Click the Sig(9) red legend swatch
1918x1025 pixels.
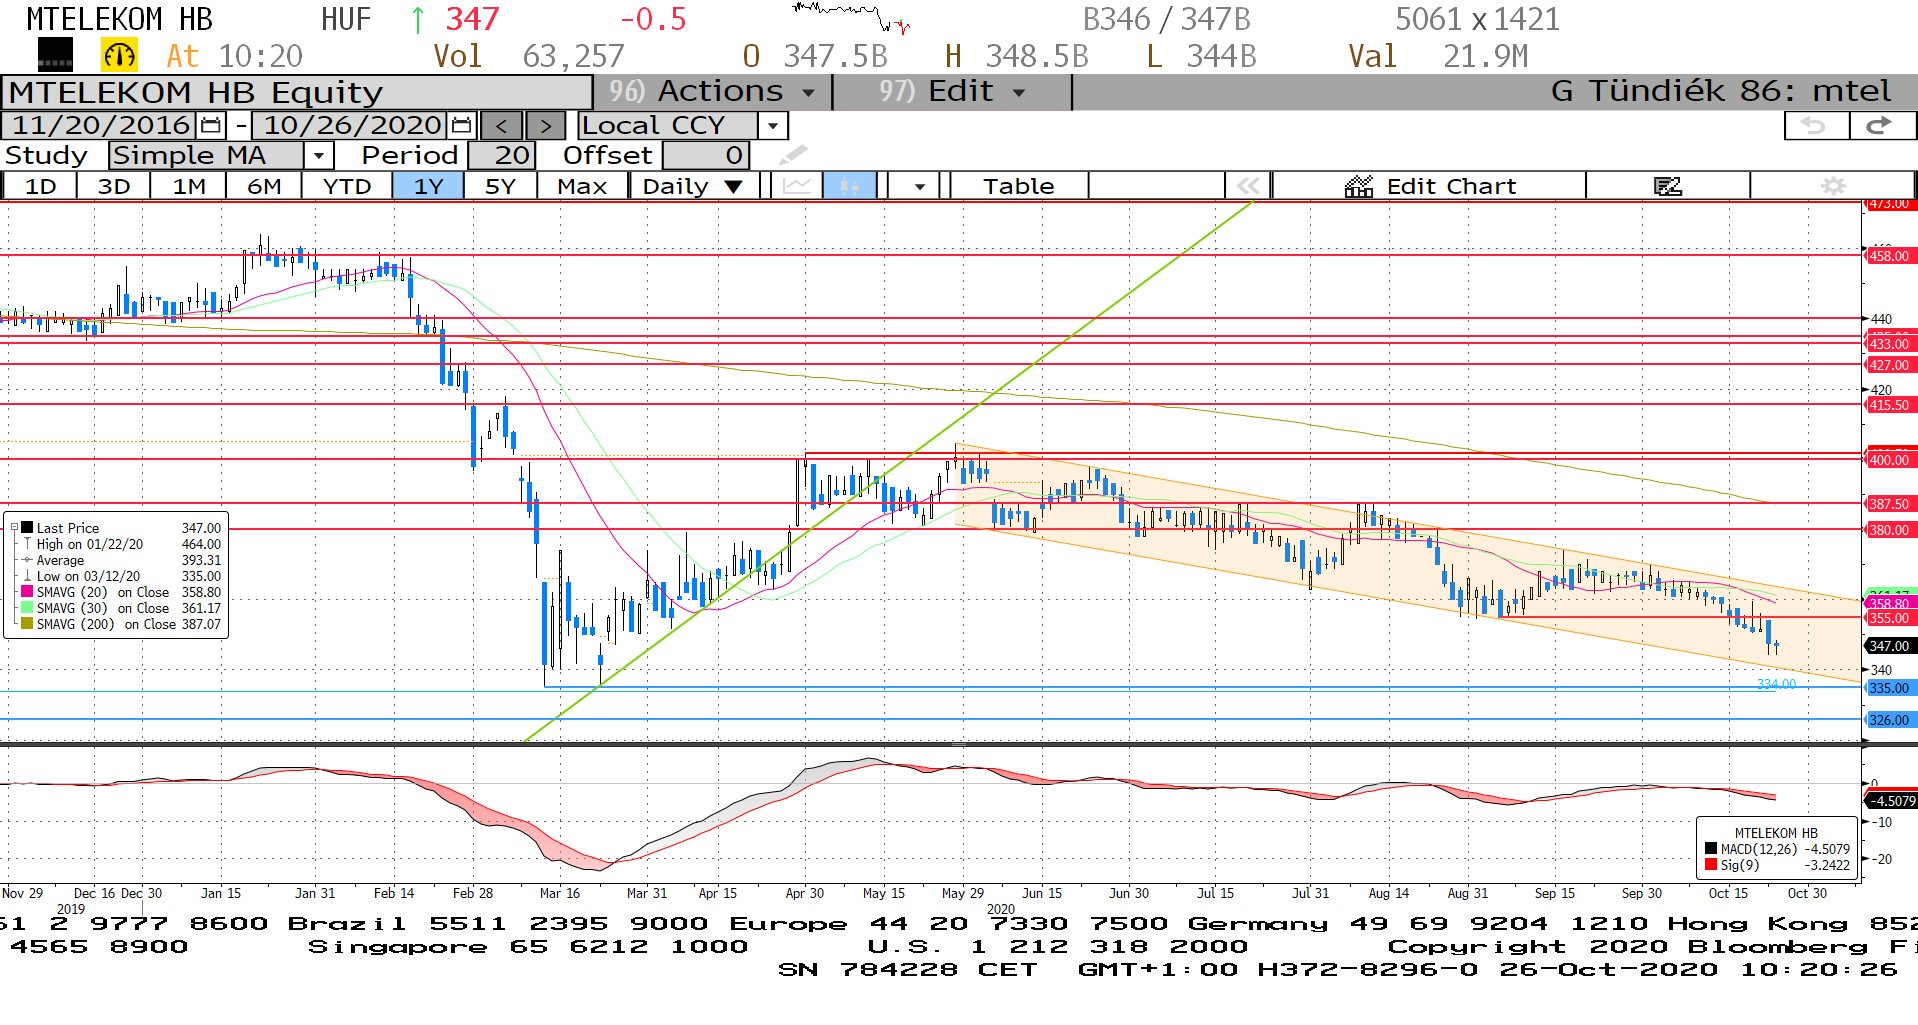coord(1711,865)
